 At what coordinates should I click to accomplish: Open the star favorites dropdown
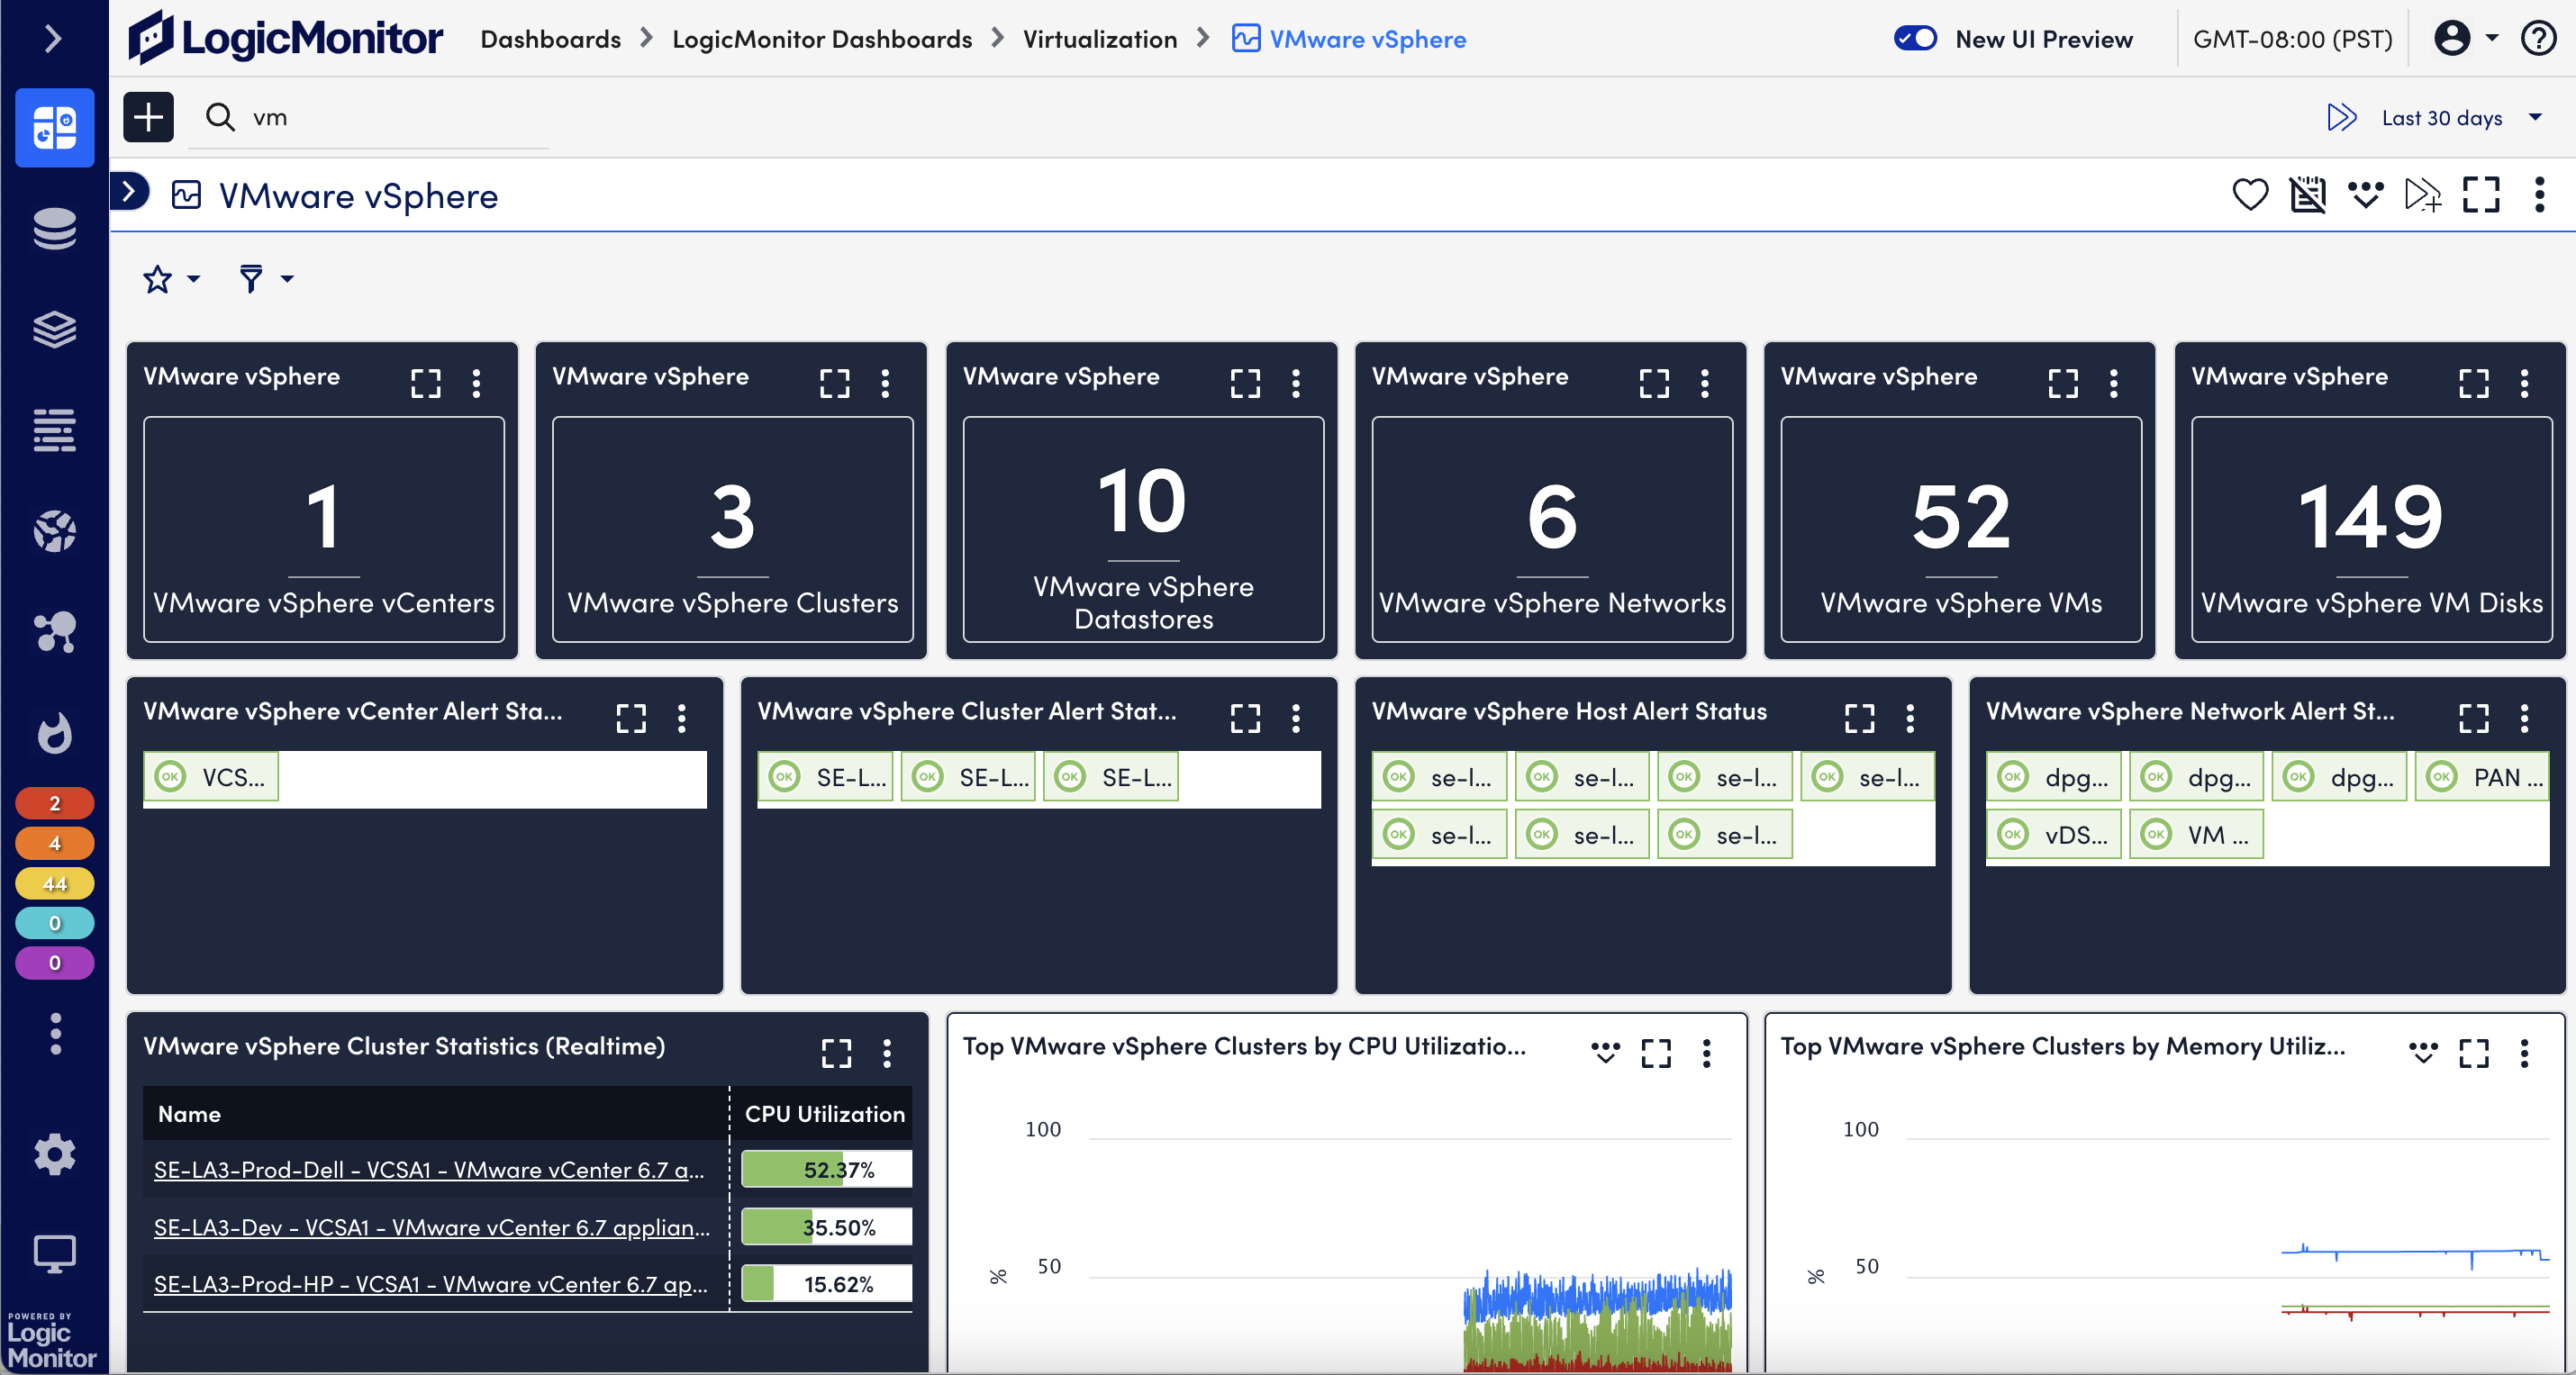168,279
